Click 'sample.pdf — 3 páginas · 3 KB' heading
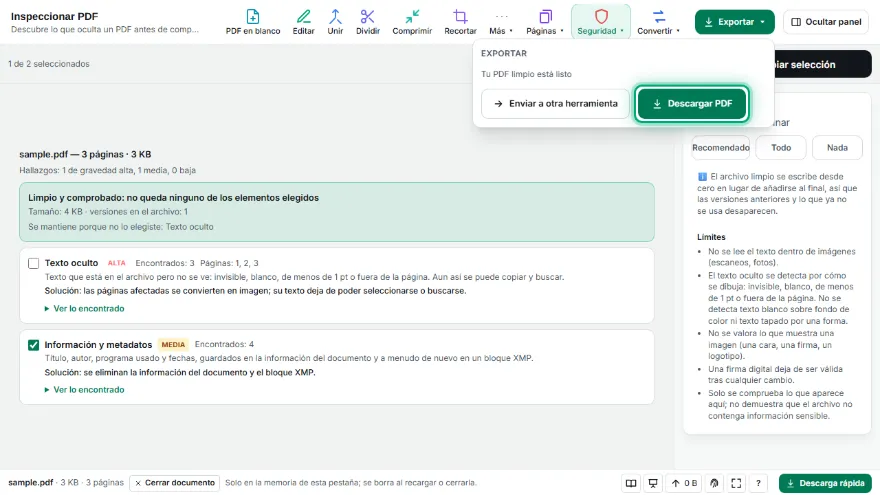The width and height of the screenshot is (880, 495). point(85,154)
